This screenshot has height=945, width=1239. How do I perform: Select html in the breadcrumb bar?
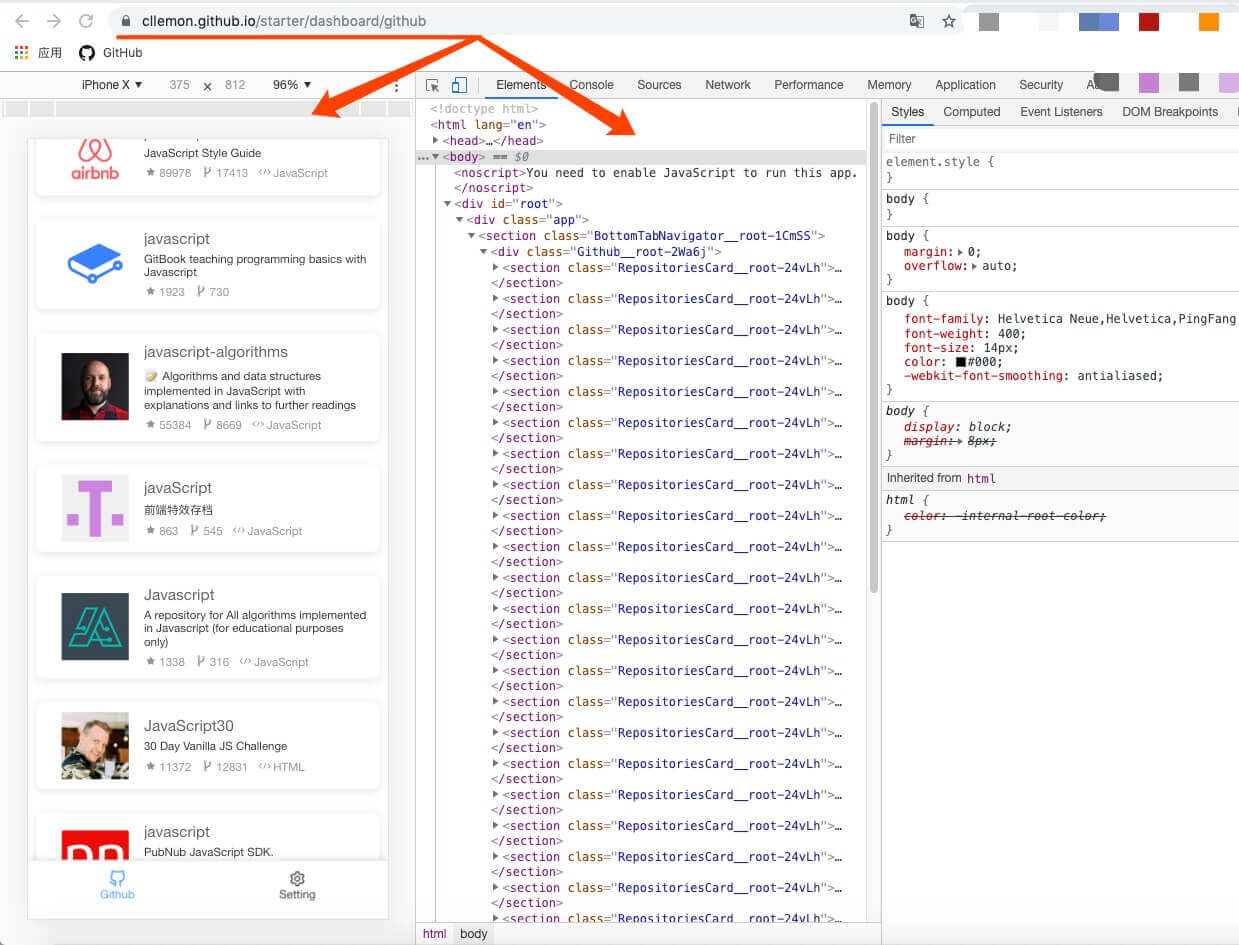434,934
